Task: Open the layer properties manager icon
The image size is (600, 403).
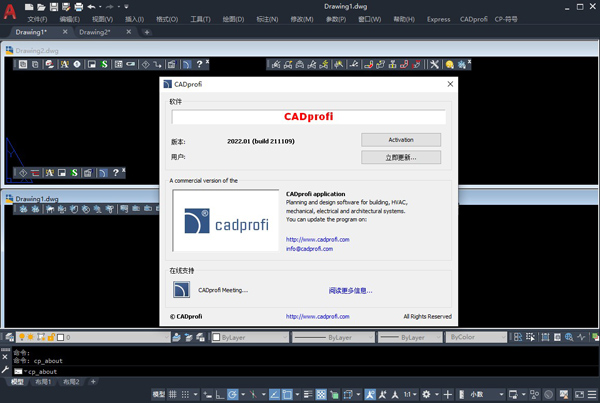Action: click(9, 337)
